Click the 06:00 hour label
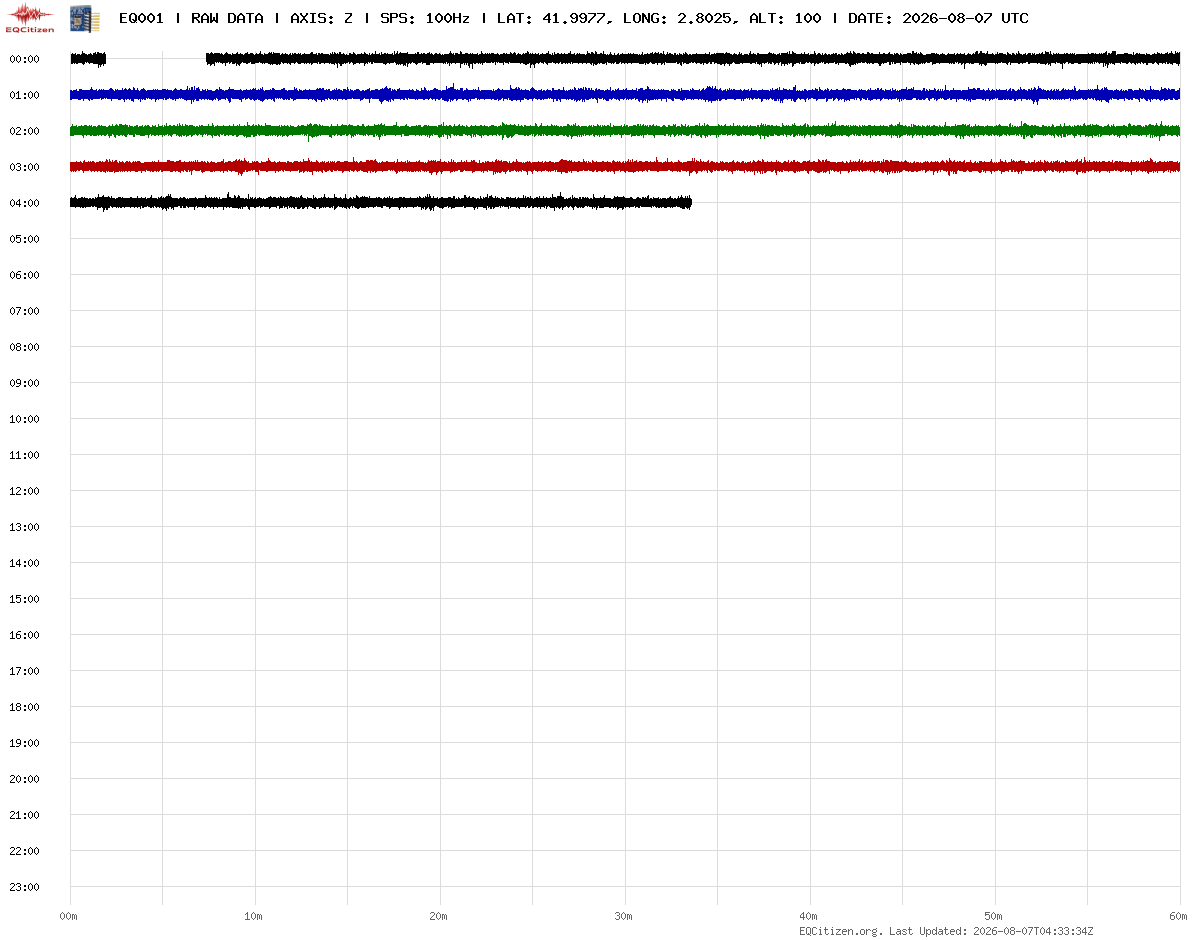The image size is (1200, 940). [x=24, y=275]
